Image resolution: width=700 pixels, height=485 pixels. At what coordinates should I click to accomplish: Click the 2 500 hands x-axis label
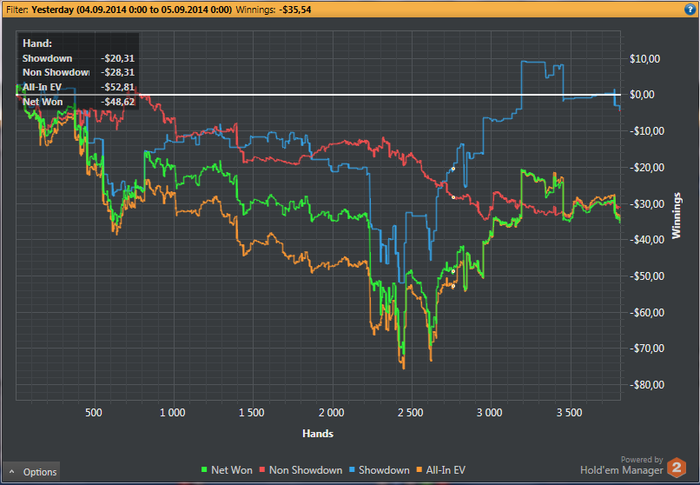pos(410,413)
